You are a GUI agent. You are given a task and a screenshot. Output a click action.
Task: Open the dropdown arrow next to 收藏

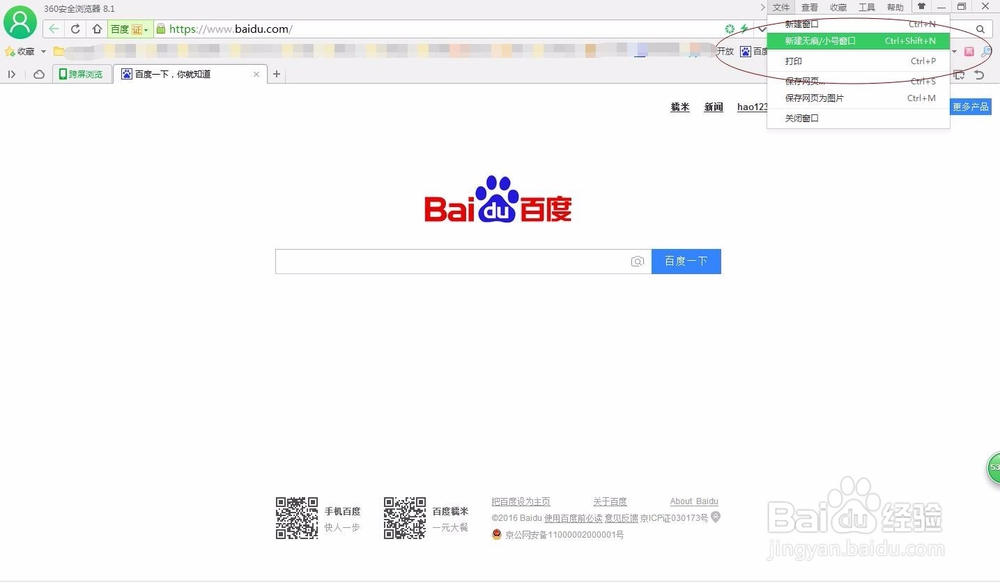[42, 50]
